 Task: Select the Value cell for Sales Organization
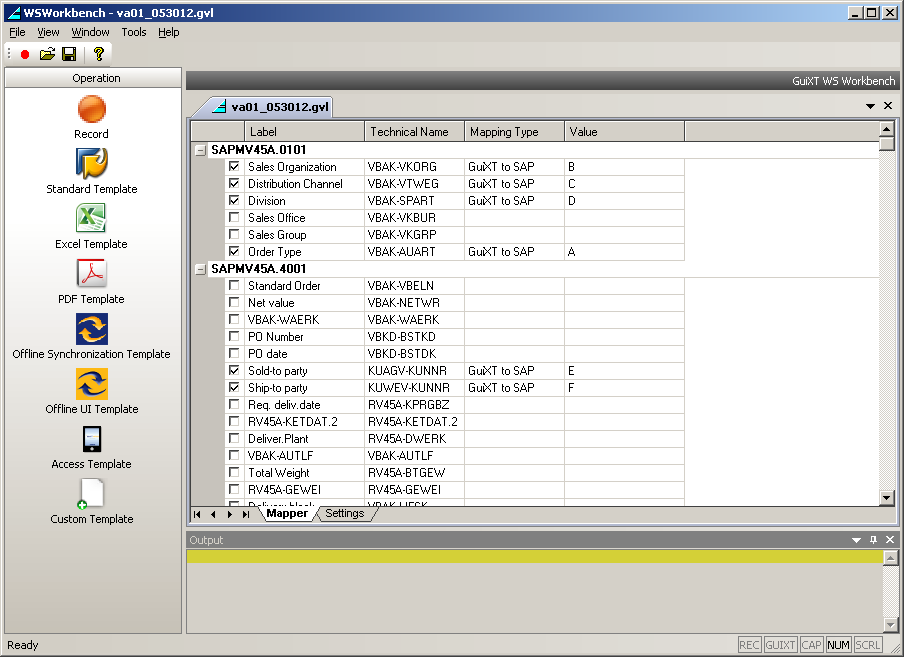[x=624, y=167]
